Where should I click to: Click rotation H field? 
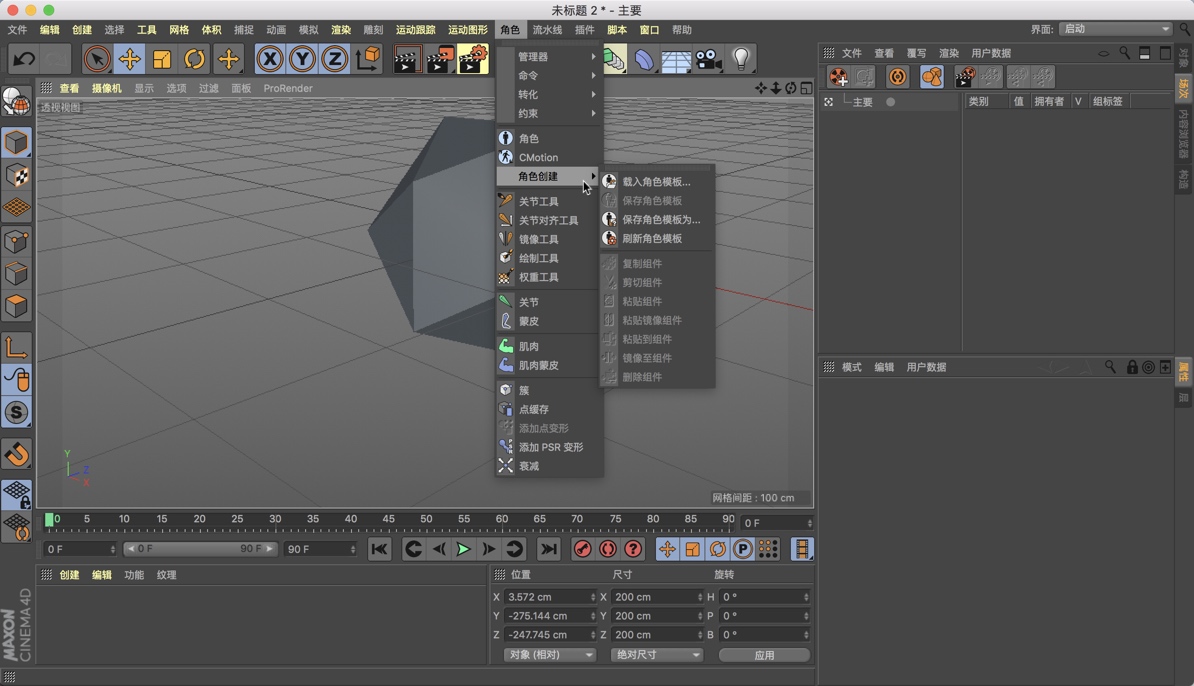pyautogui.click(x=765, y=597)
